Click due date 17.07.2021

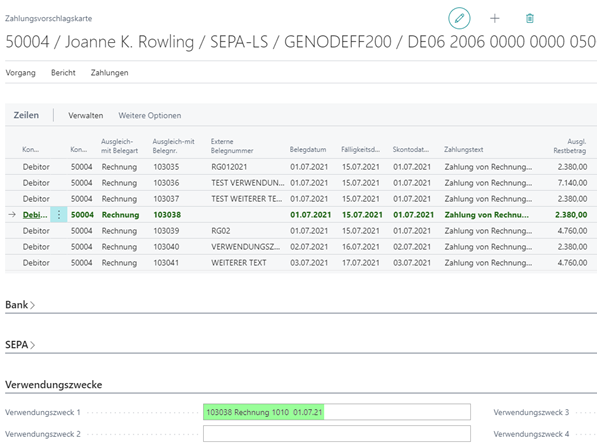click(361, 263)
